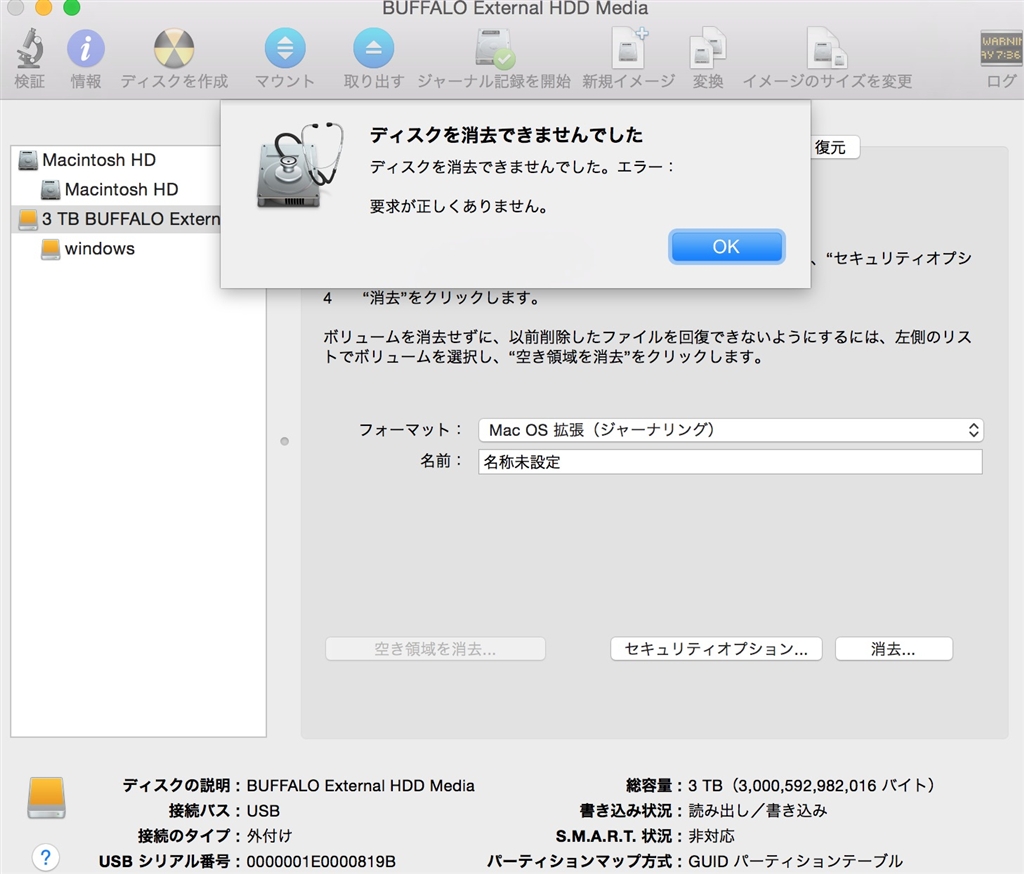Image resolution: width=1024 pixels, height=874 pixels.
Task: Click the Convert (変換) toolbar icon
Action: coord(708,50)
